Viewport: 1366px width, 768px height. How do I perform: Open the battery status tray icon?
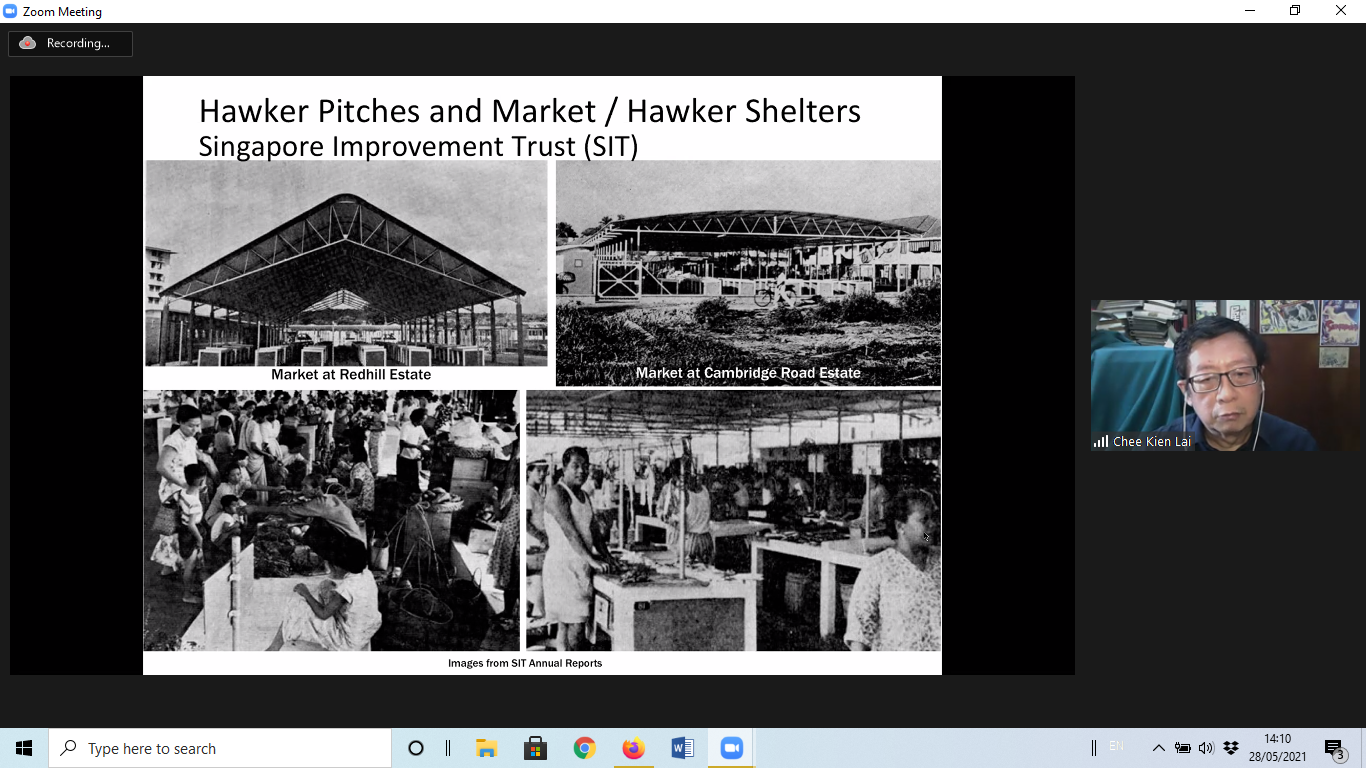tap(1183, 748)
